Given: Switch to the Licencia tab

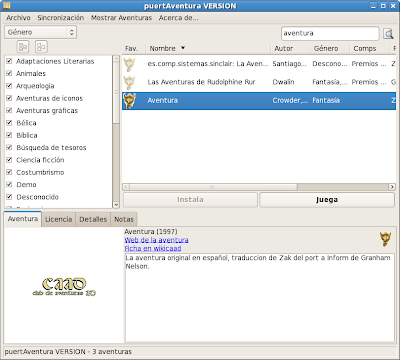Looking at the screenshot, I should 59,219.
